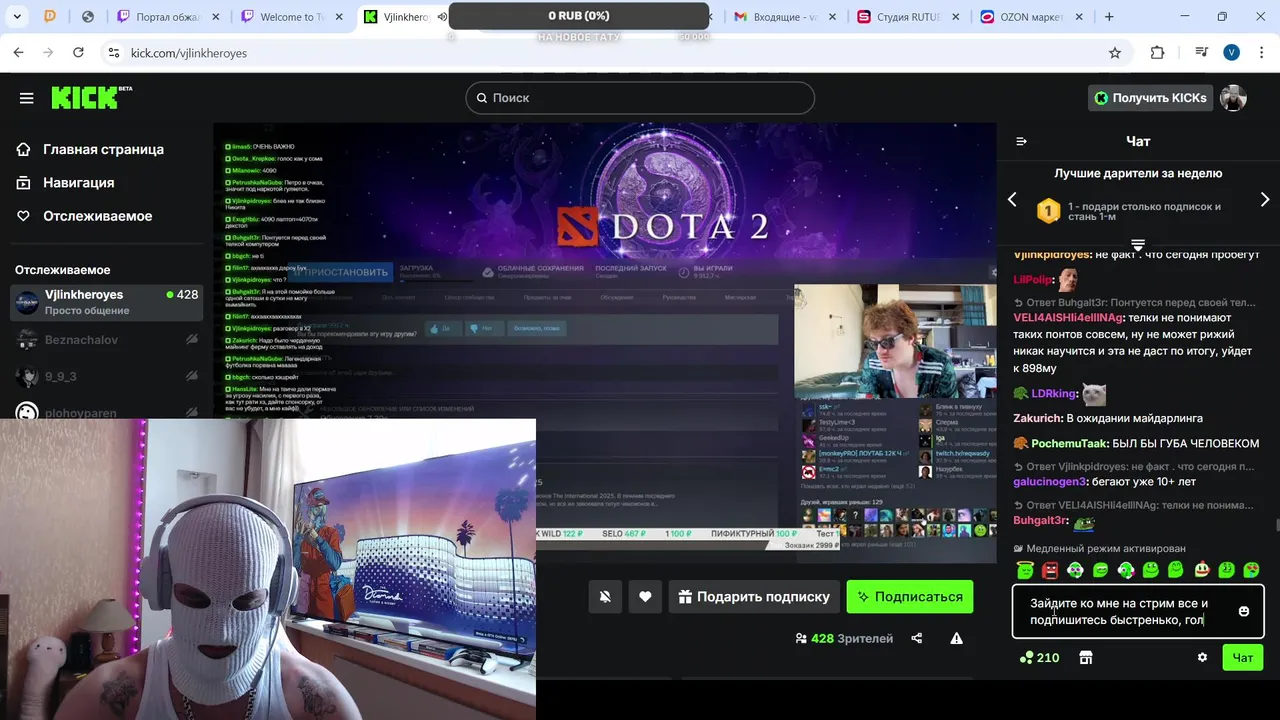
Task: Select the Beznachalov offline channel
Action: 106,340
